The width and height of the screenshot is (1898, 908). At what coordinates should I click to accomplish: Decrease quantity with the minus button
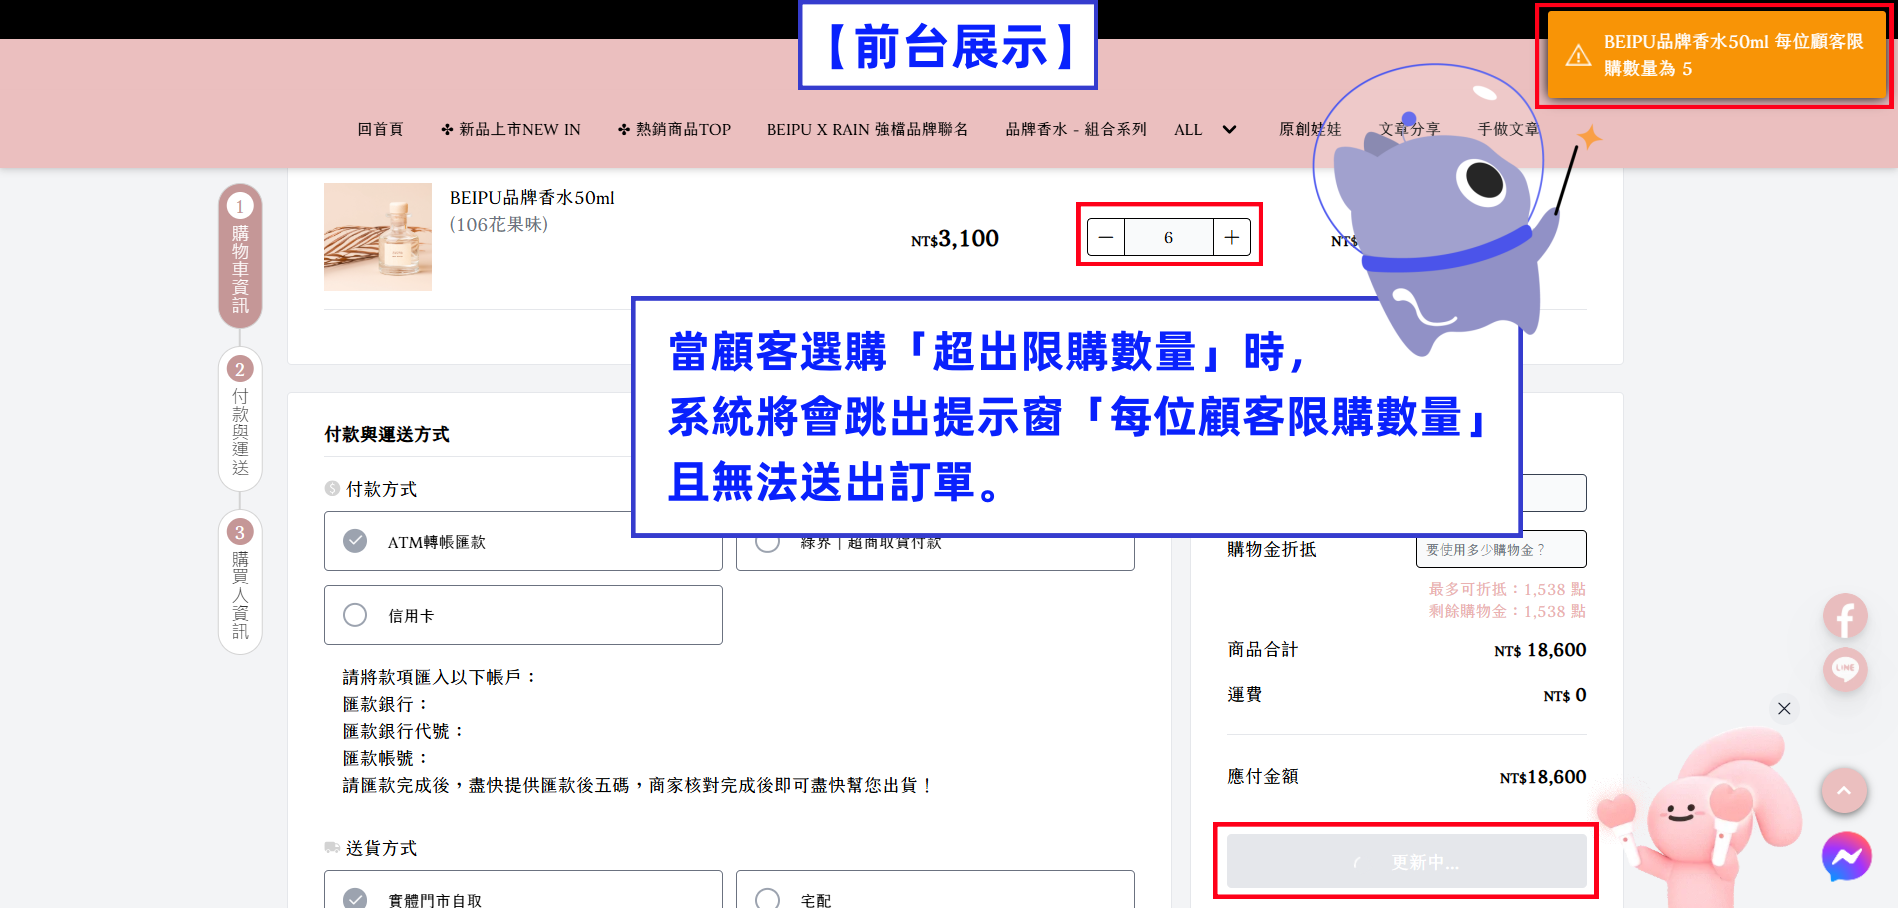point(1106,237)
